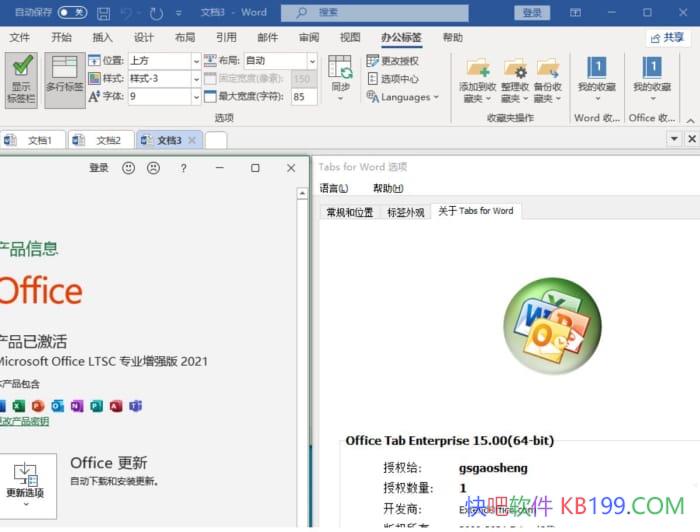Viewport: 700px width, 532px height.
Task: Click the frowning face feedback icon
Action: pos(153,168)
